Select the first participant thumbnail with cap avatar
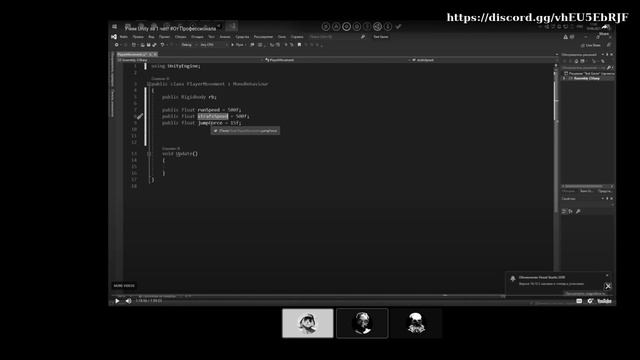The image size is (640, 360). [308, 323]
